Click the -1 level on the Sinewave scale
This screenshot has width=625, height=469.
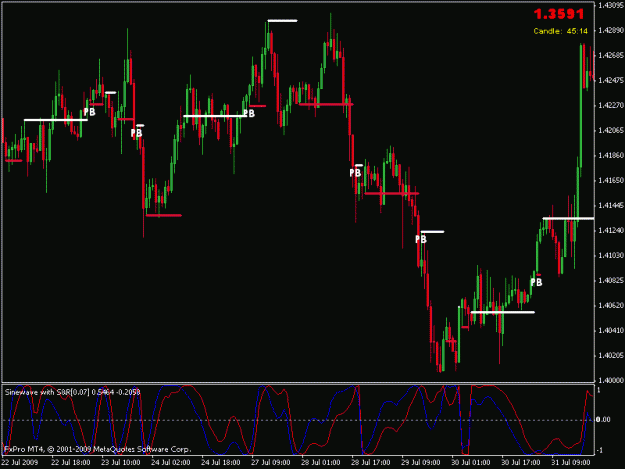[x=600, y=451]
